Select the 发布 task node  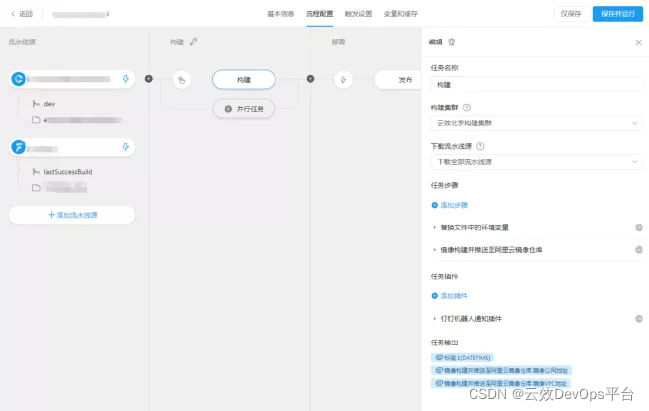(398, 80)
